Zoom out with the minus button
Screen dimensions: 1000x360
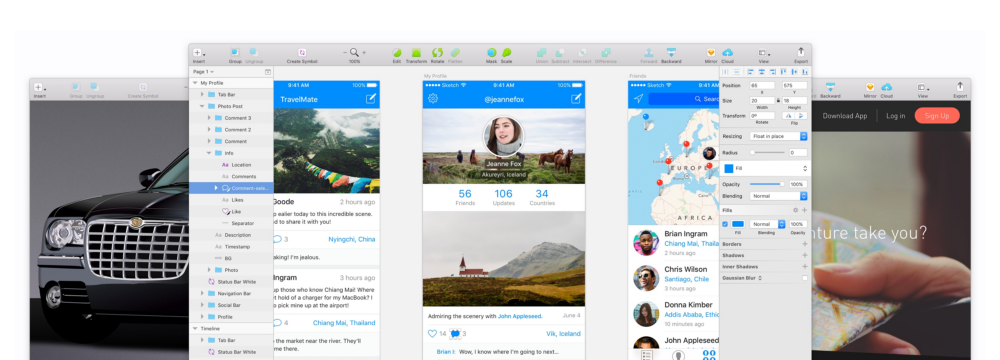click(x=345, y=52)
